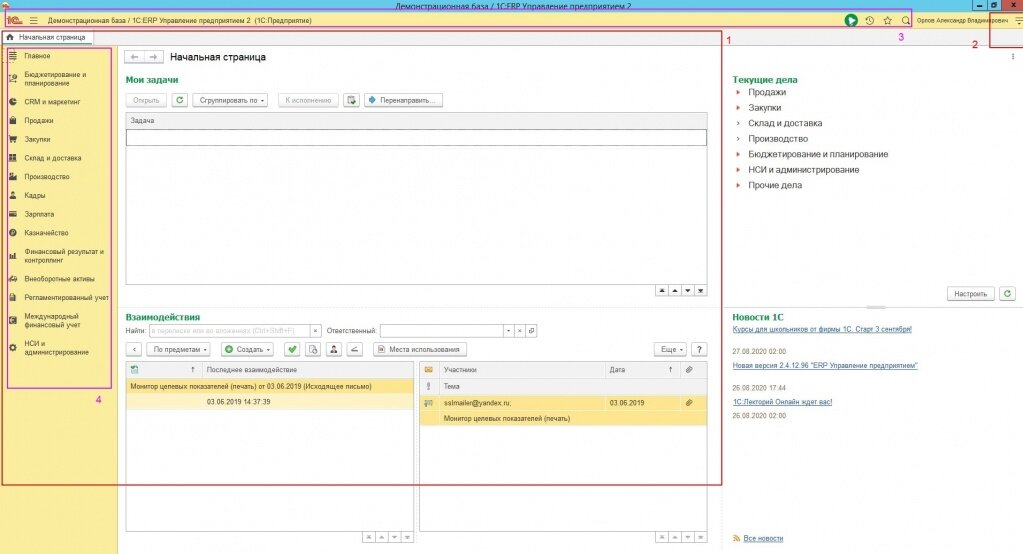1023x554 pixels.
Task: Expand Склад и доставка in Текущие дела
Action: (738, 123)
